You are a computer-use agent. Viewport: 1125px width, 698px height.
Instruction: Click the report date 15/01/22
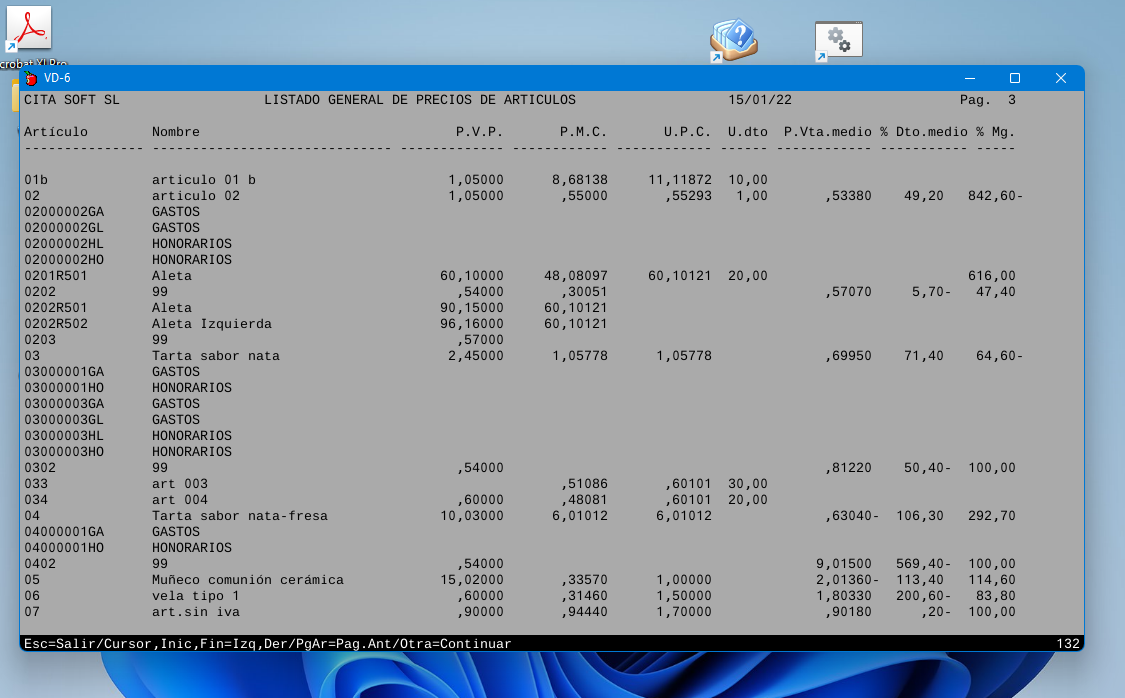point(760,100)
